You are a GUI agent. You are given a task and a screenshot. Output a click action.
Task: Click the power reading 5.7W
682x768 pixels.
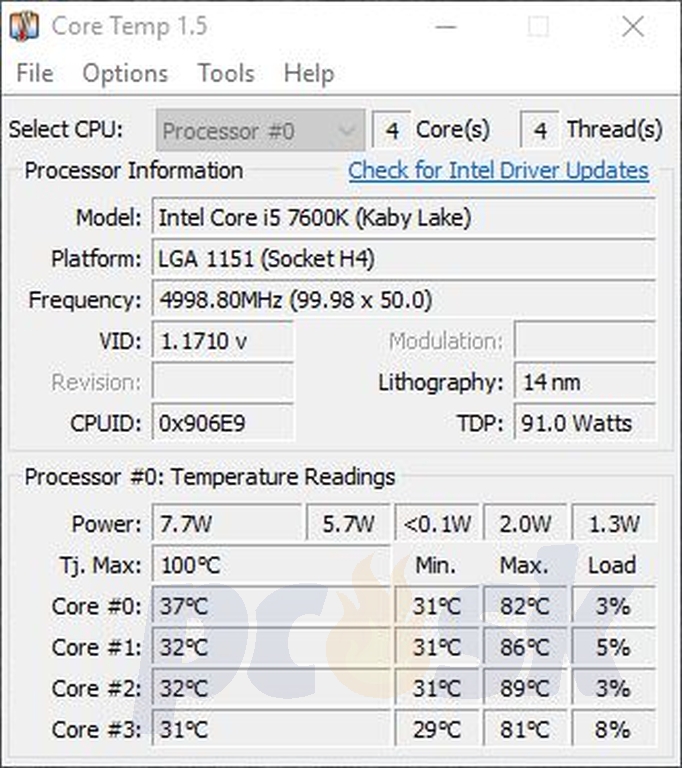click(348, 524)
